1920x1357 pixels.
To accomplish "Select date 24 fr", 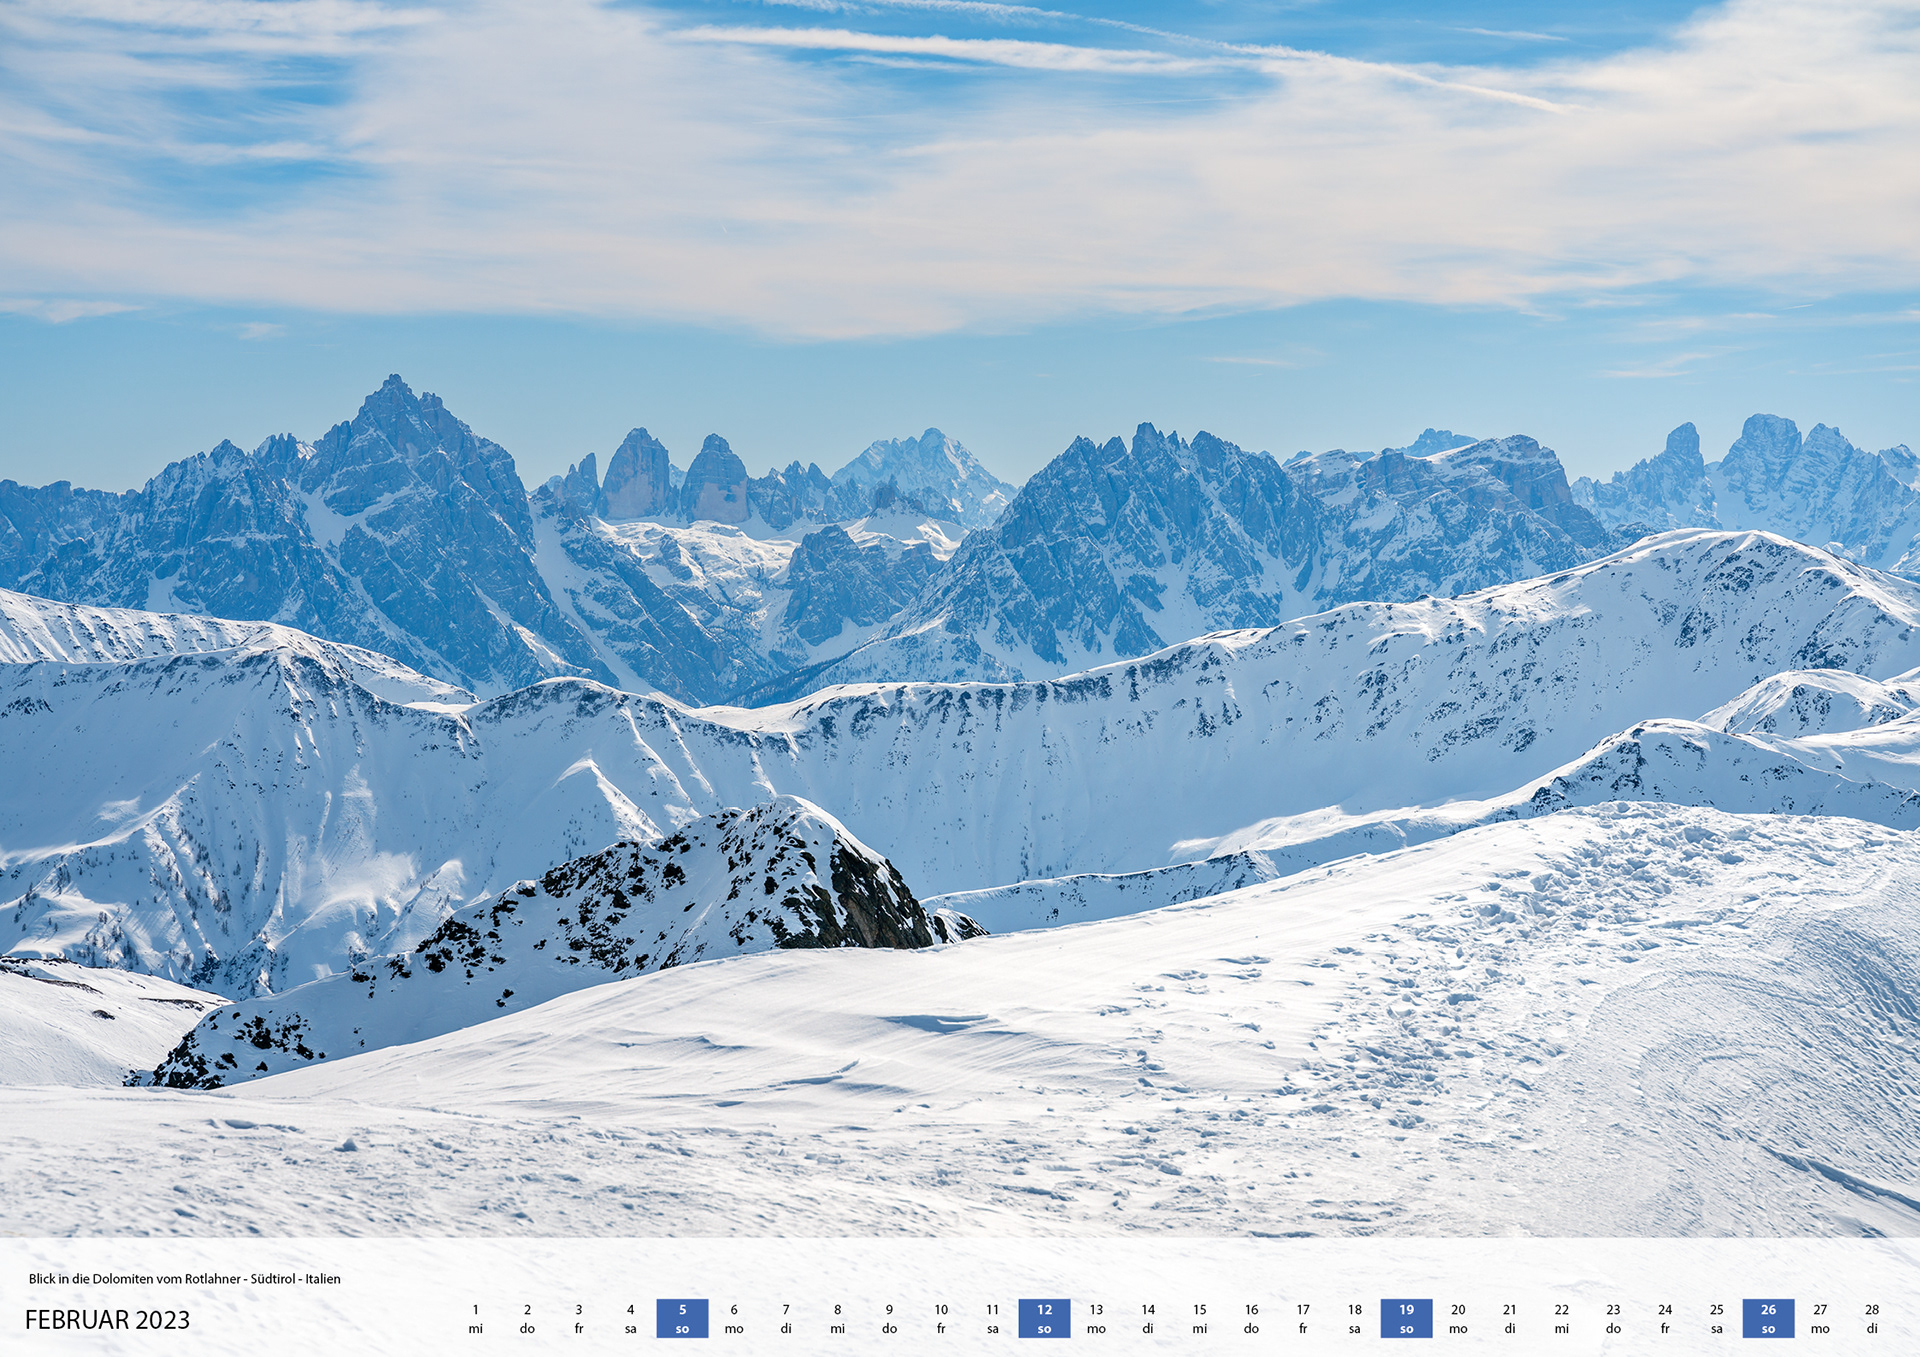I will coord(1665,1319).
